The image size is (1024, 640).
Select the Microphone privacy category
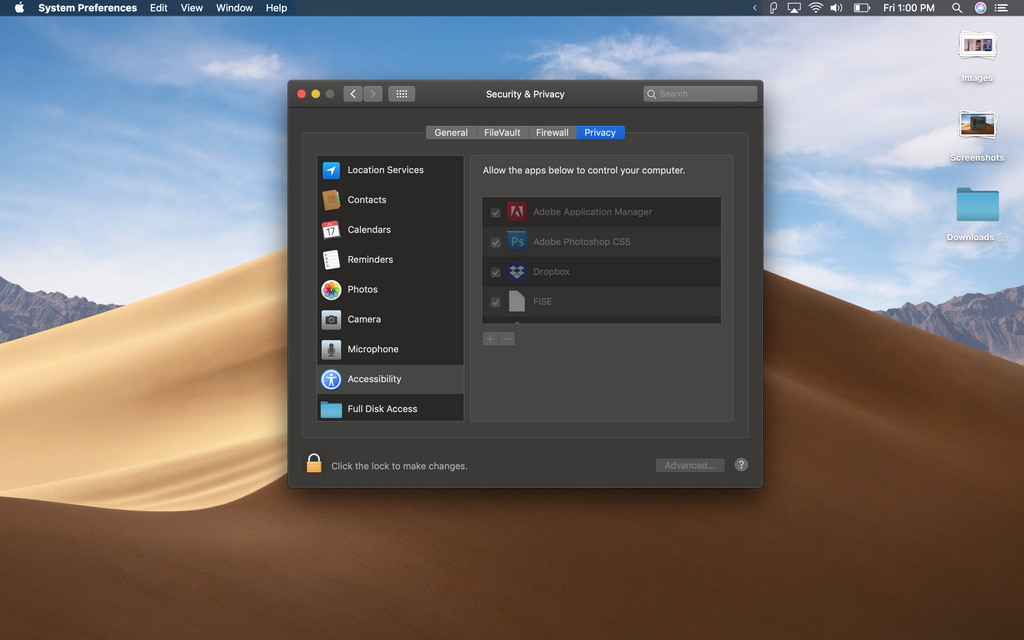click(372, 350)
